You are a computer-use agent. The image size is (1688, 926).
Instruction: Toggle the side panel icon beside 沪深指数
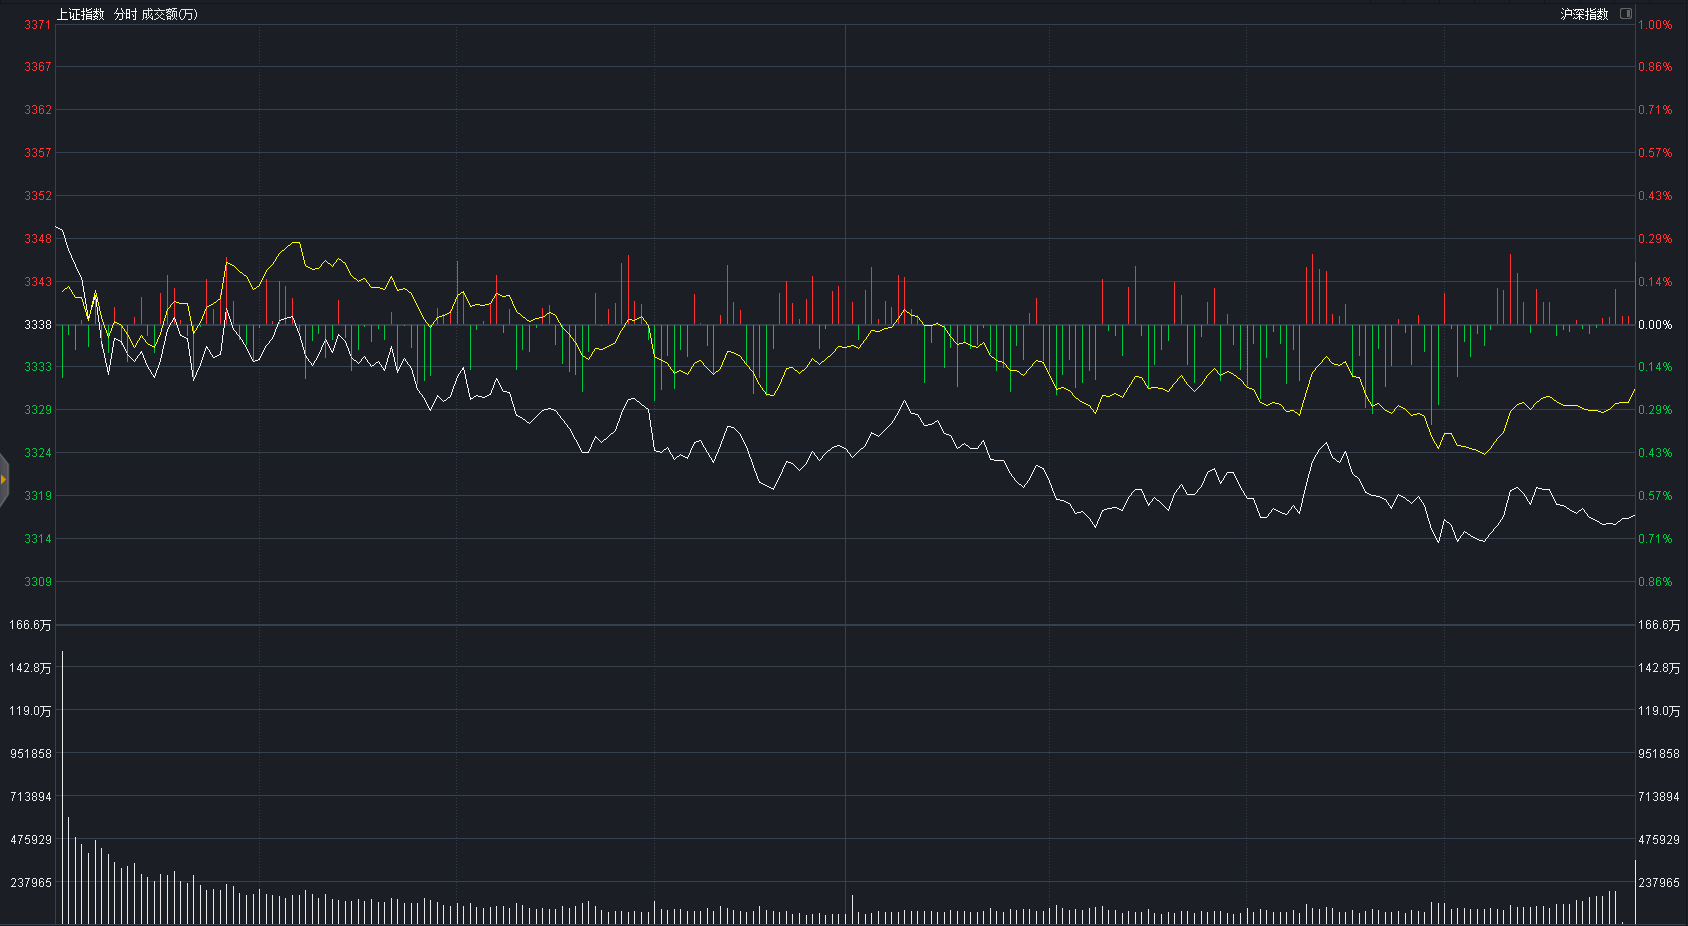coord(1626,14)
